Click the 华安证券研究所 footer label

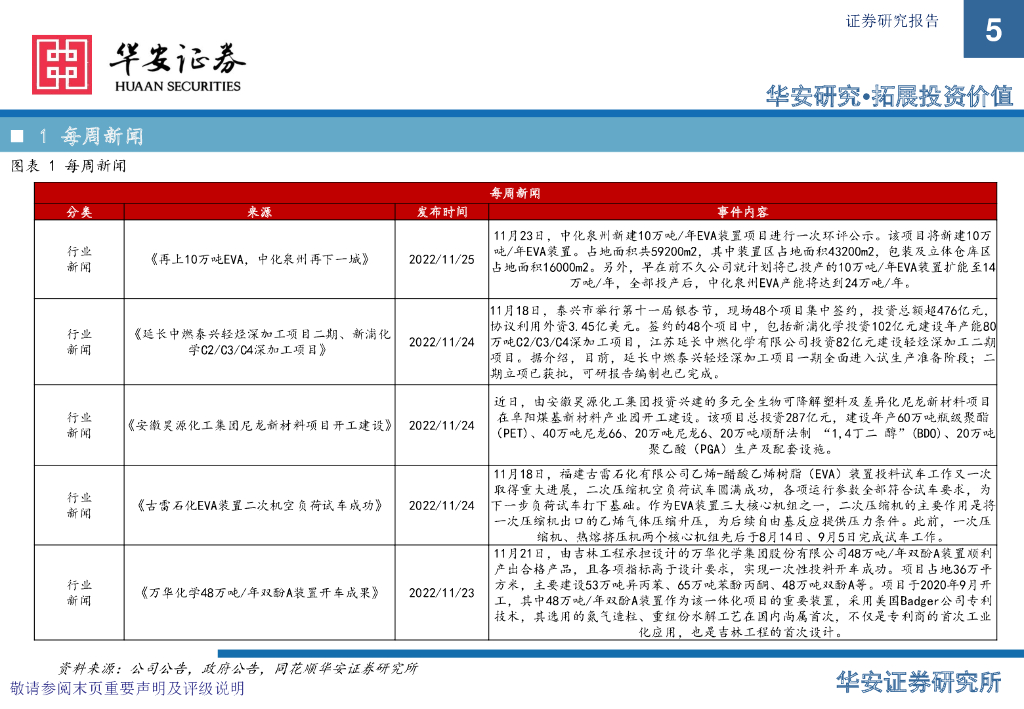pos(918,682)
